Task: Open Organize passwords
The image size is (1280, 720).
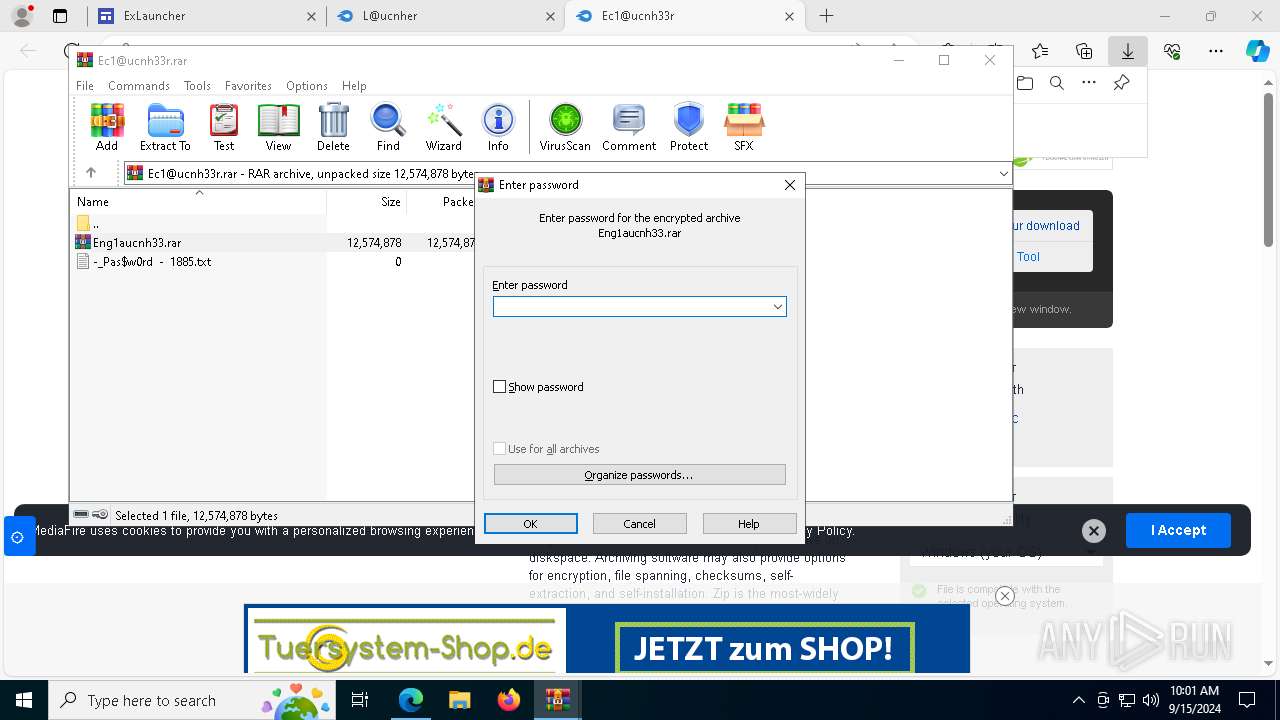Action: [640, 475]
